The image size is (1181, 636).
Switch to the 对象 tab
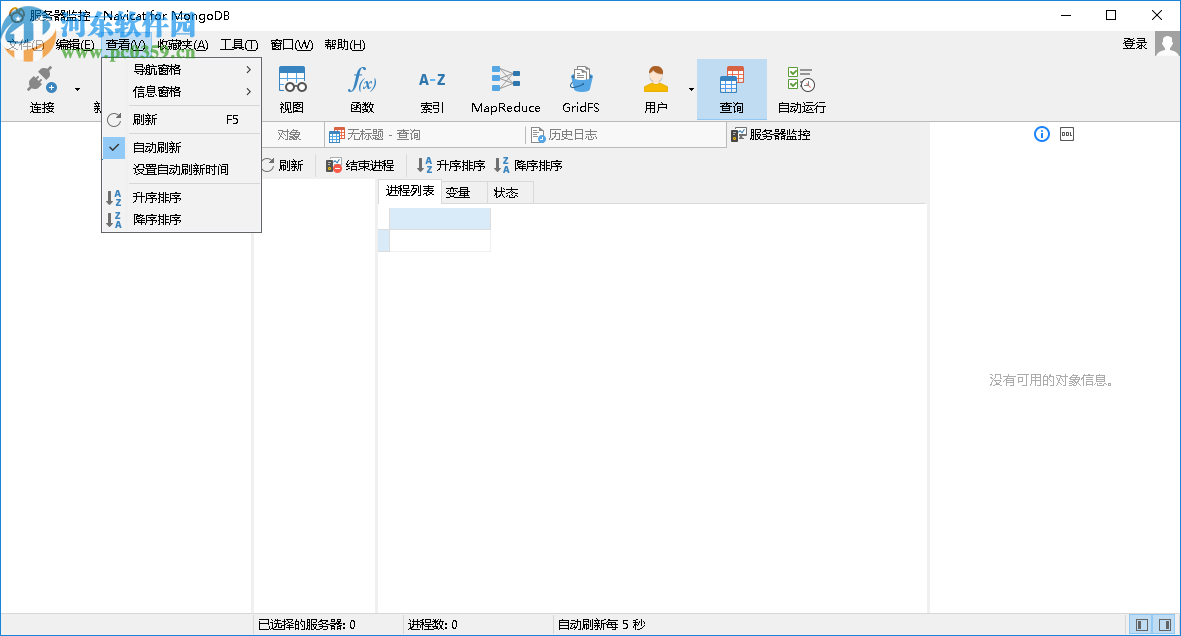[x=289, y=135]
